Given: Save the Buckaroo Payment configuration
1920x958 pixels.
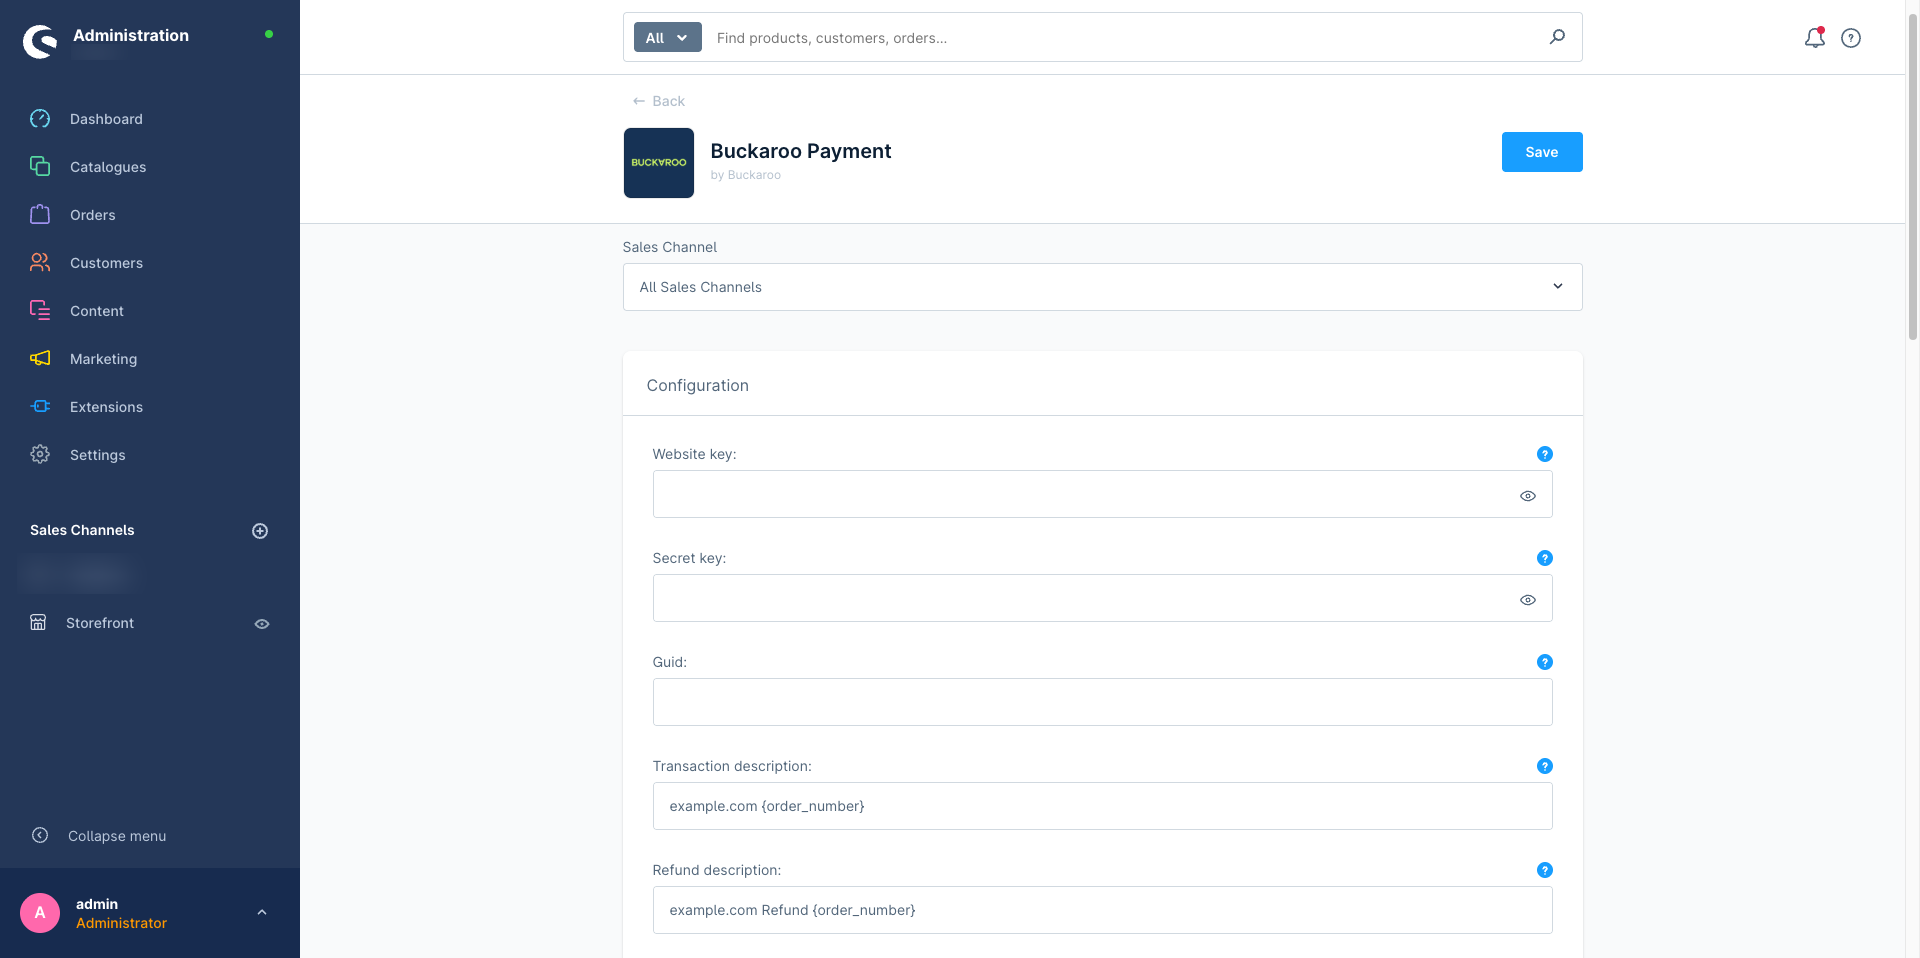Looking at the screenshot, I should [x=1542, y=152].
